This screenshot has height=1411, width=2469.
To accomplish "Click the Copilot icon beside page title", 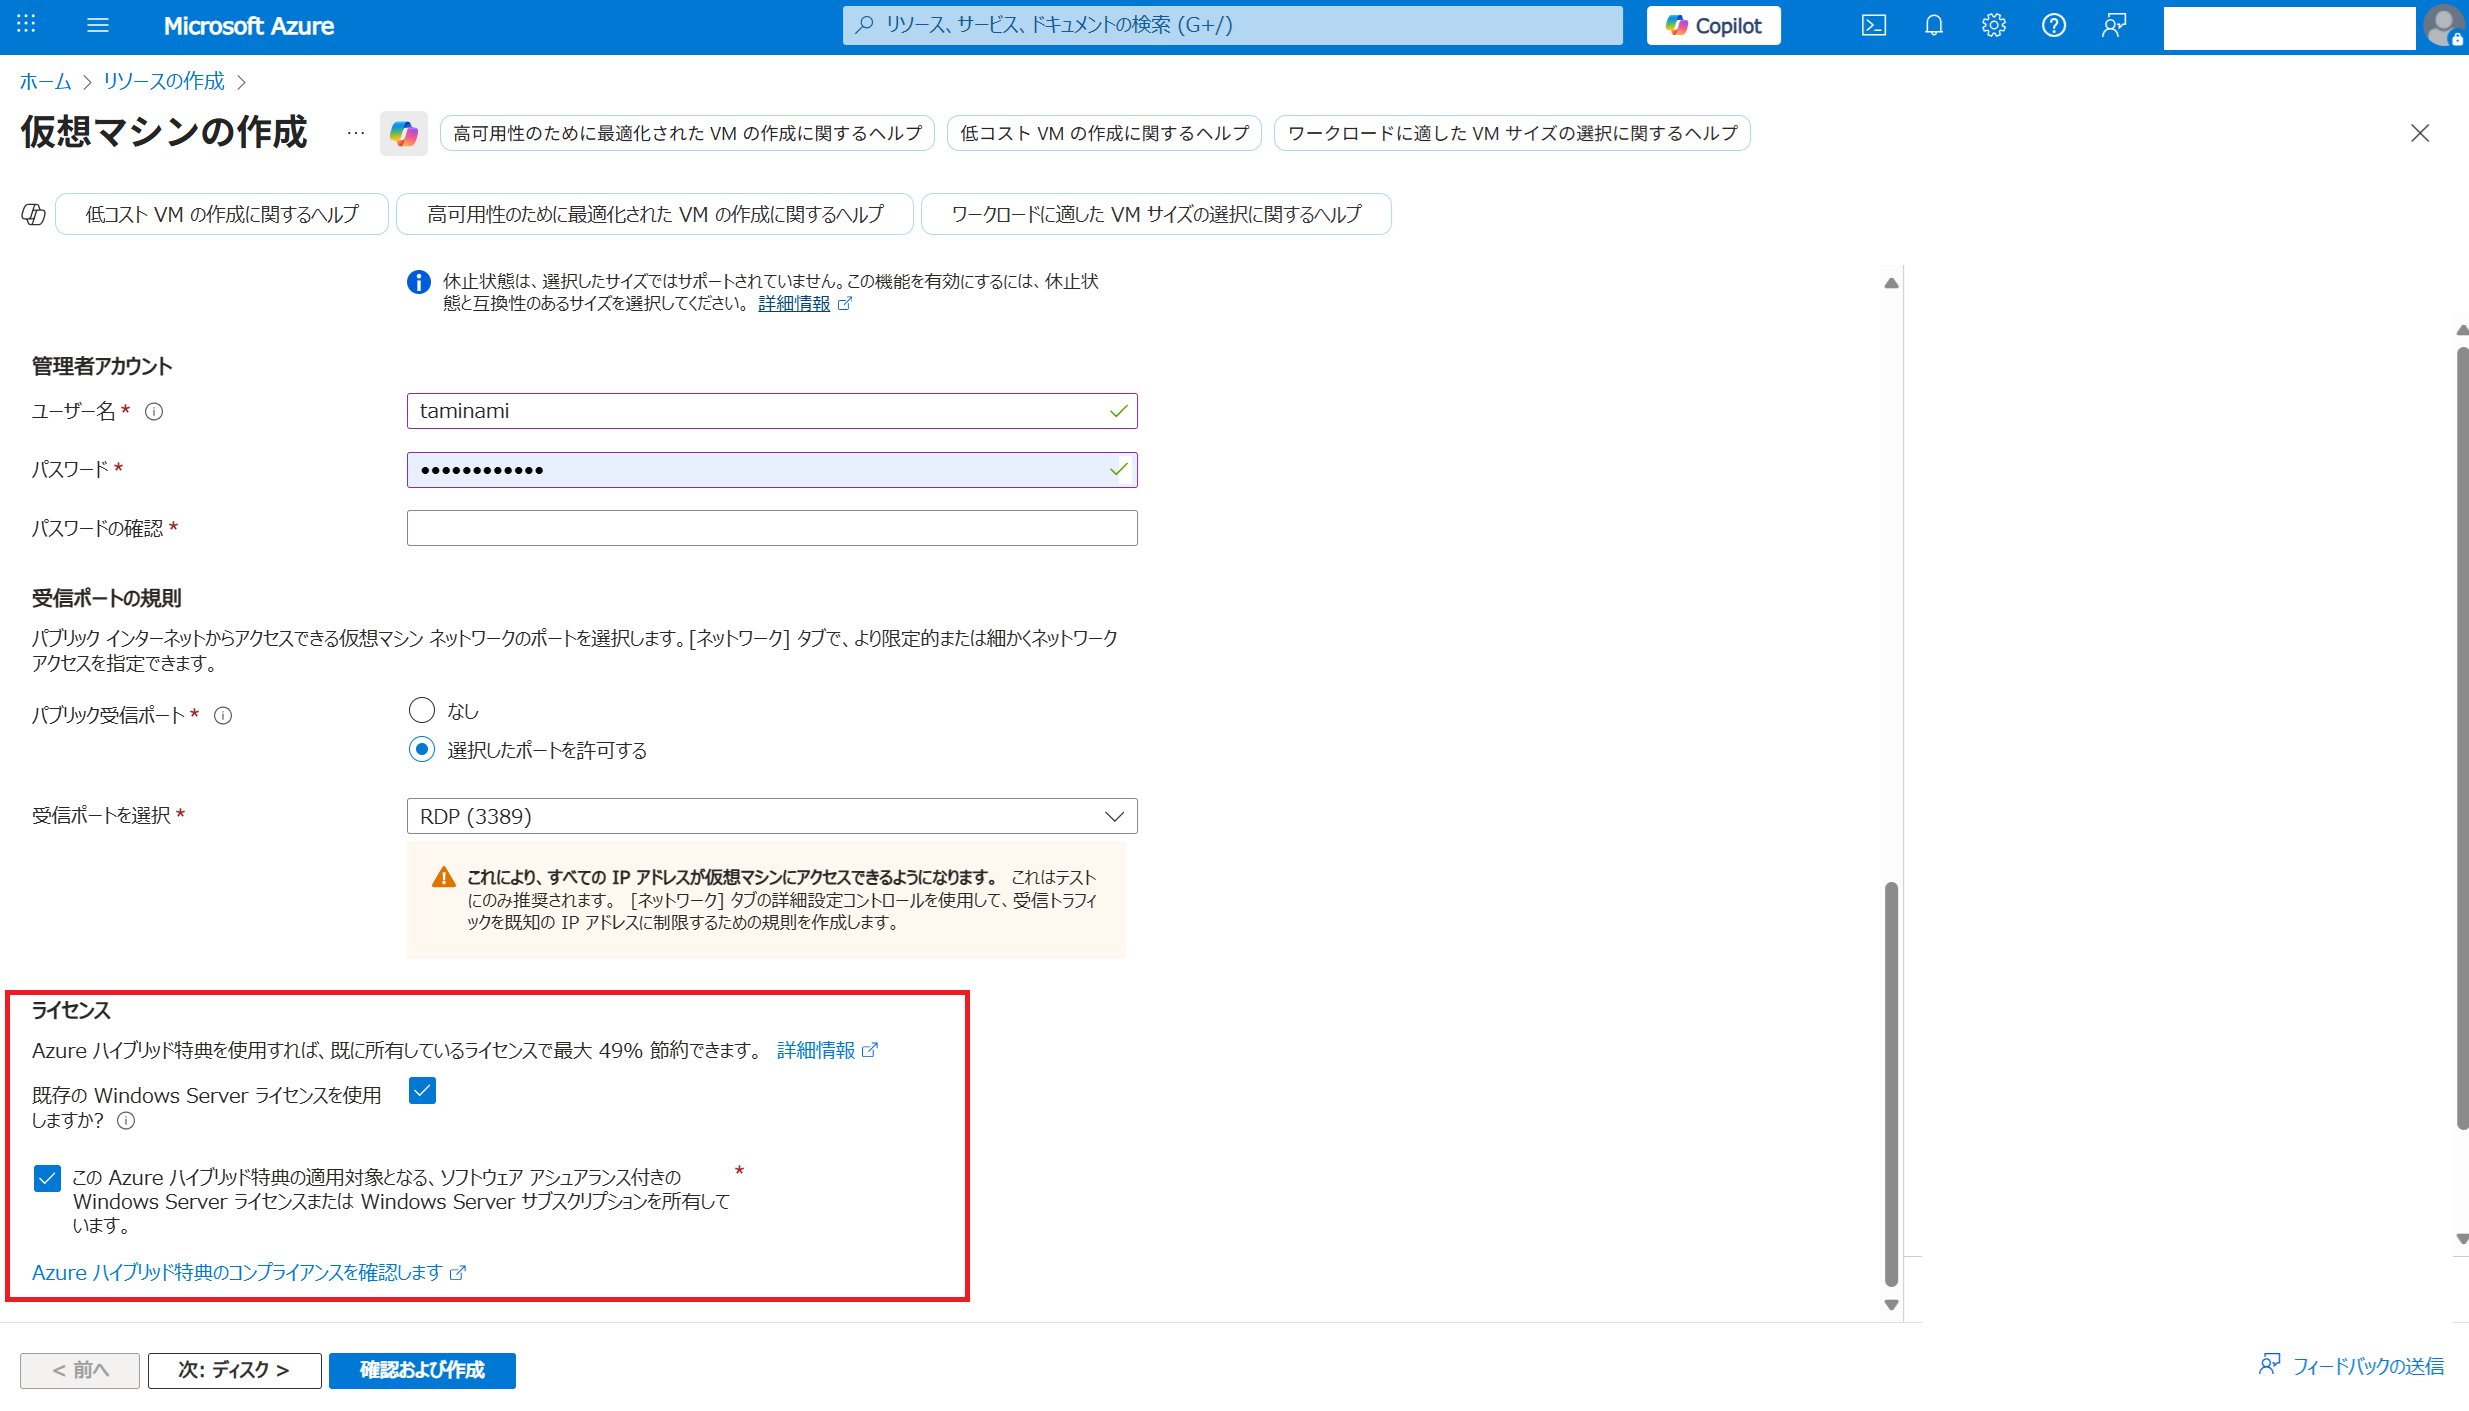I will (x=403, y=133).
